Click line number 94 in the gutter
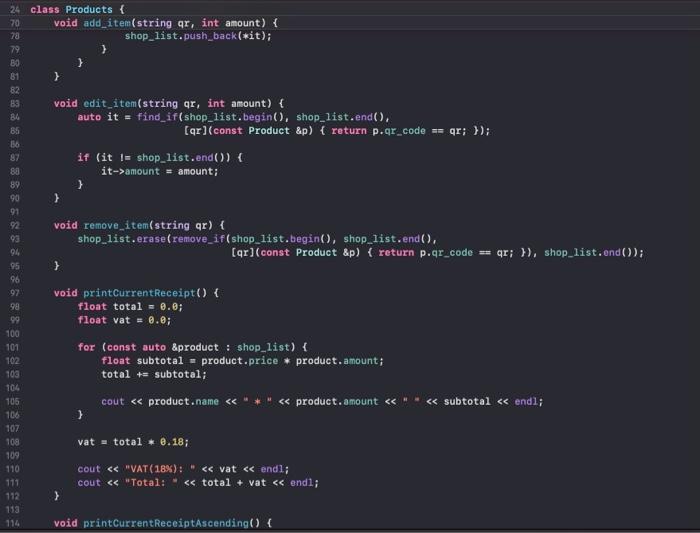Screen dimensions: 700x533 (x=15, y=253)
